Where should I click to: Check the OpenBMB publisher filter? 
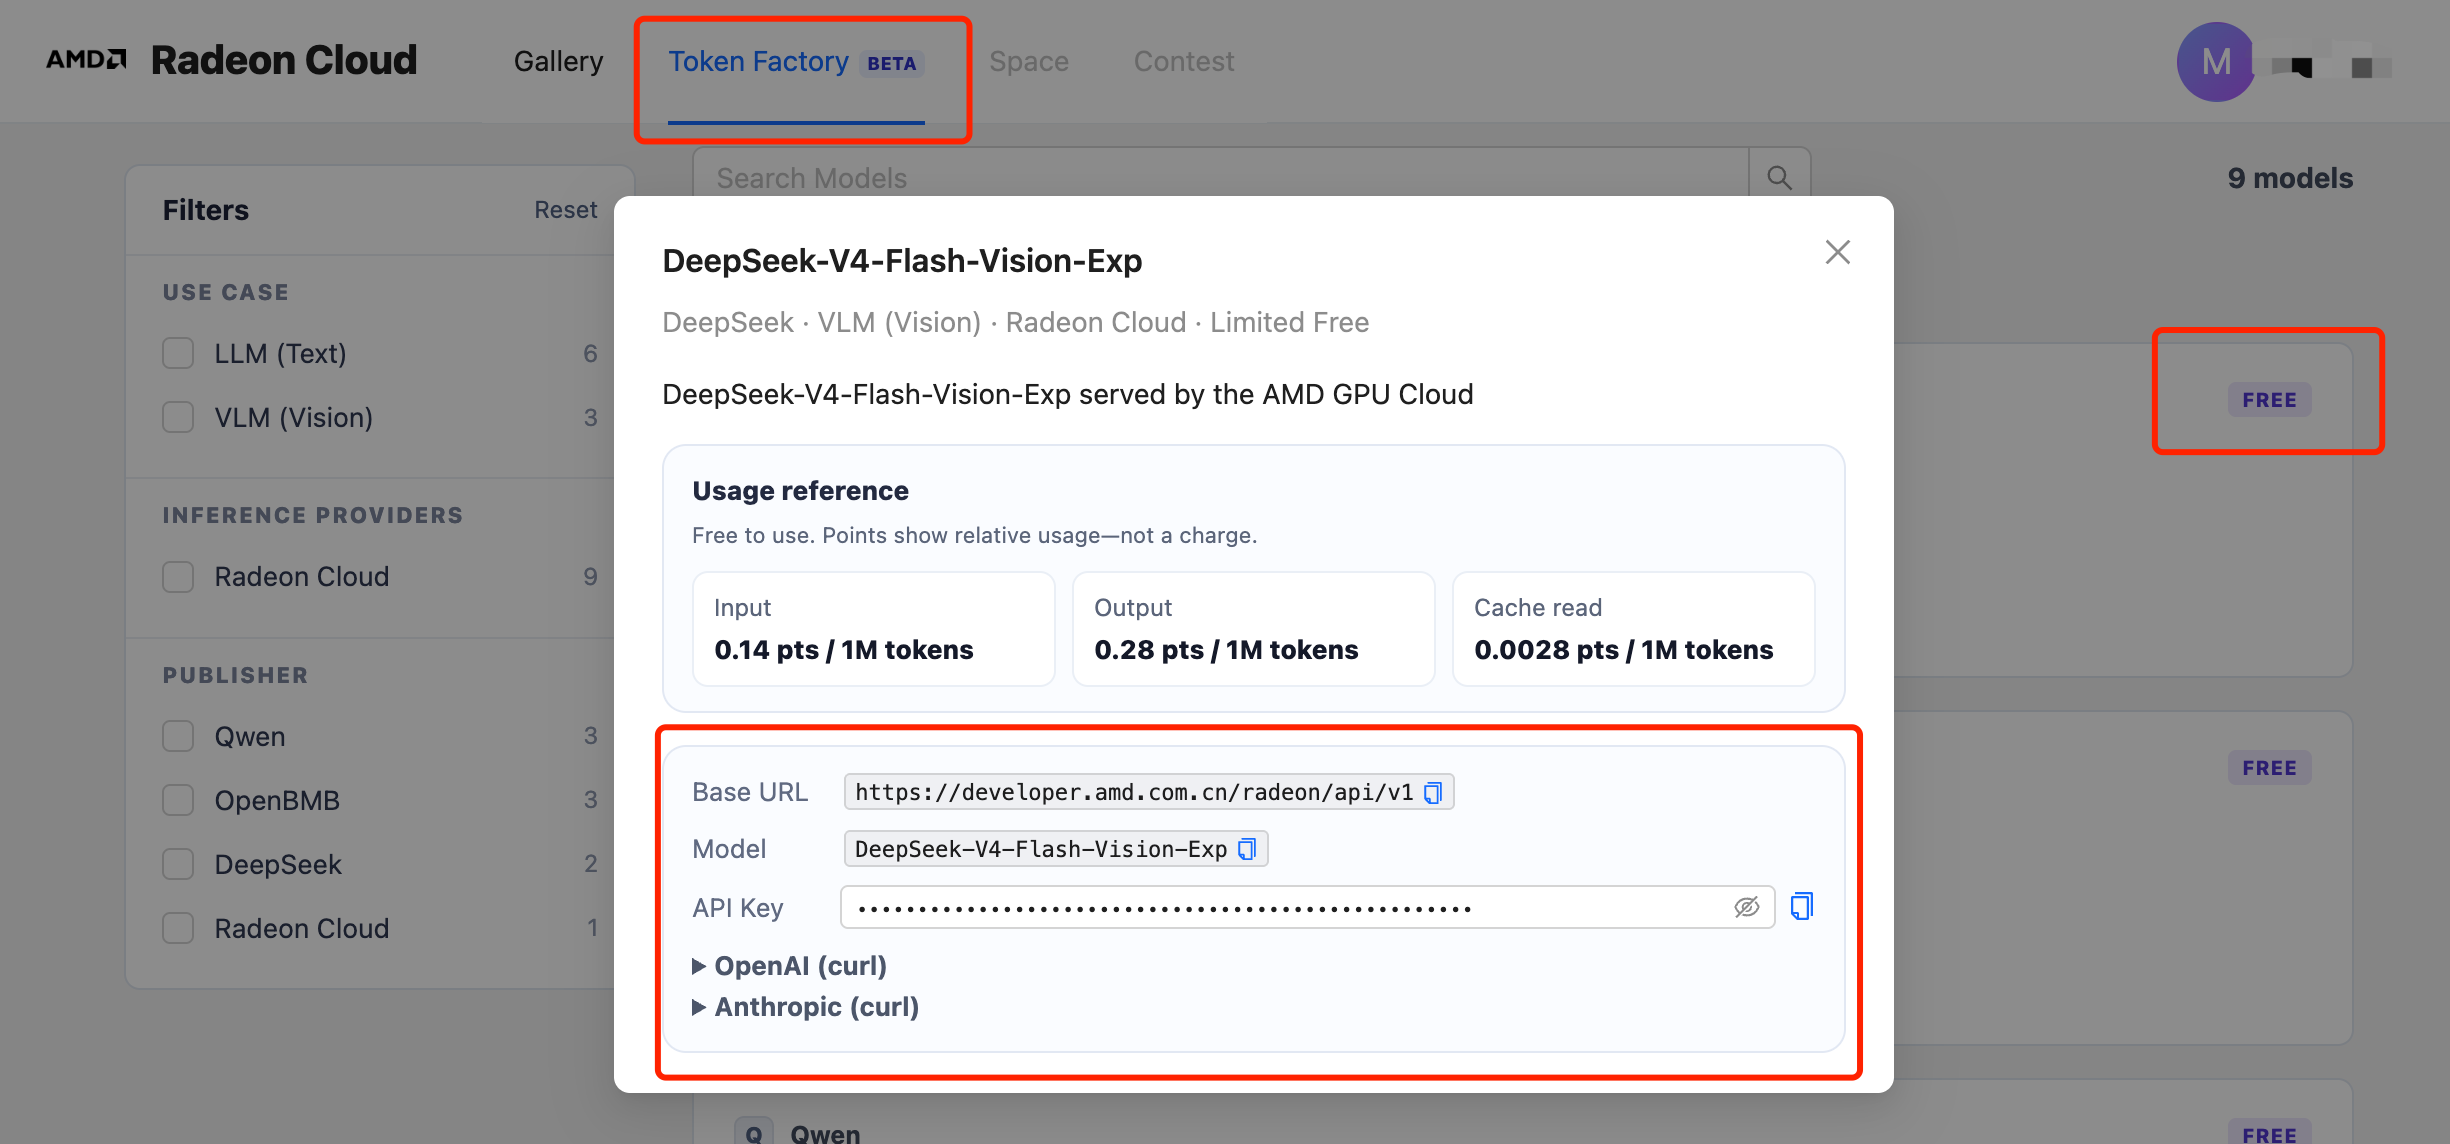(x=178, y=801)
